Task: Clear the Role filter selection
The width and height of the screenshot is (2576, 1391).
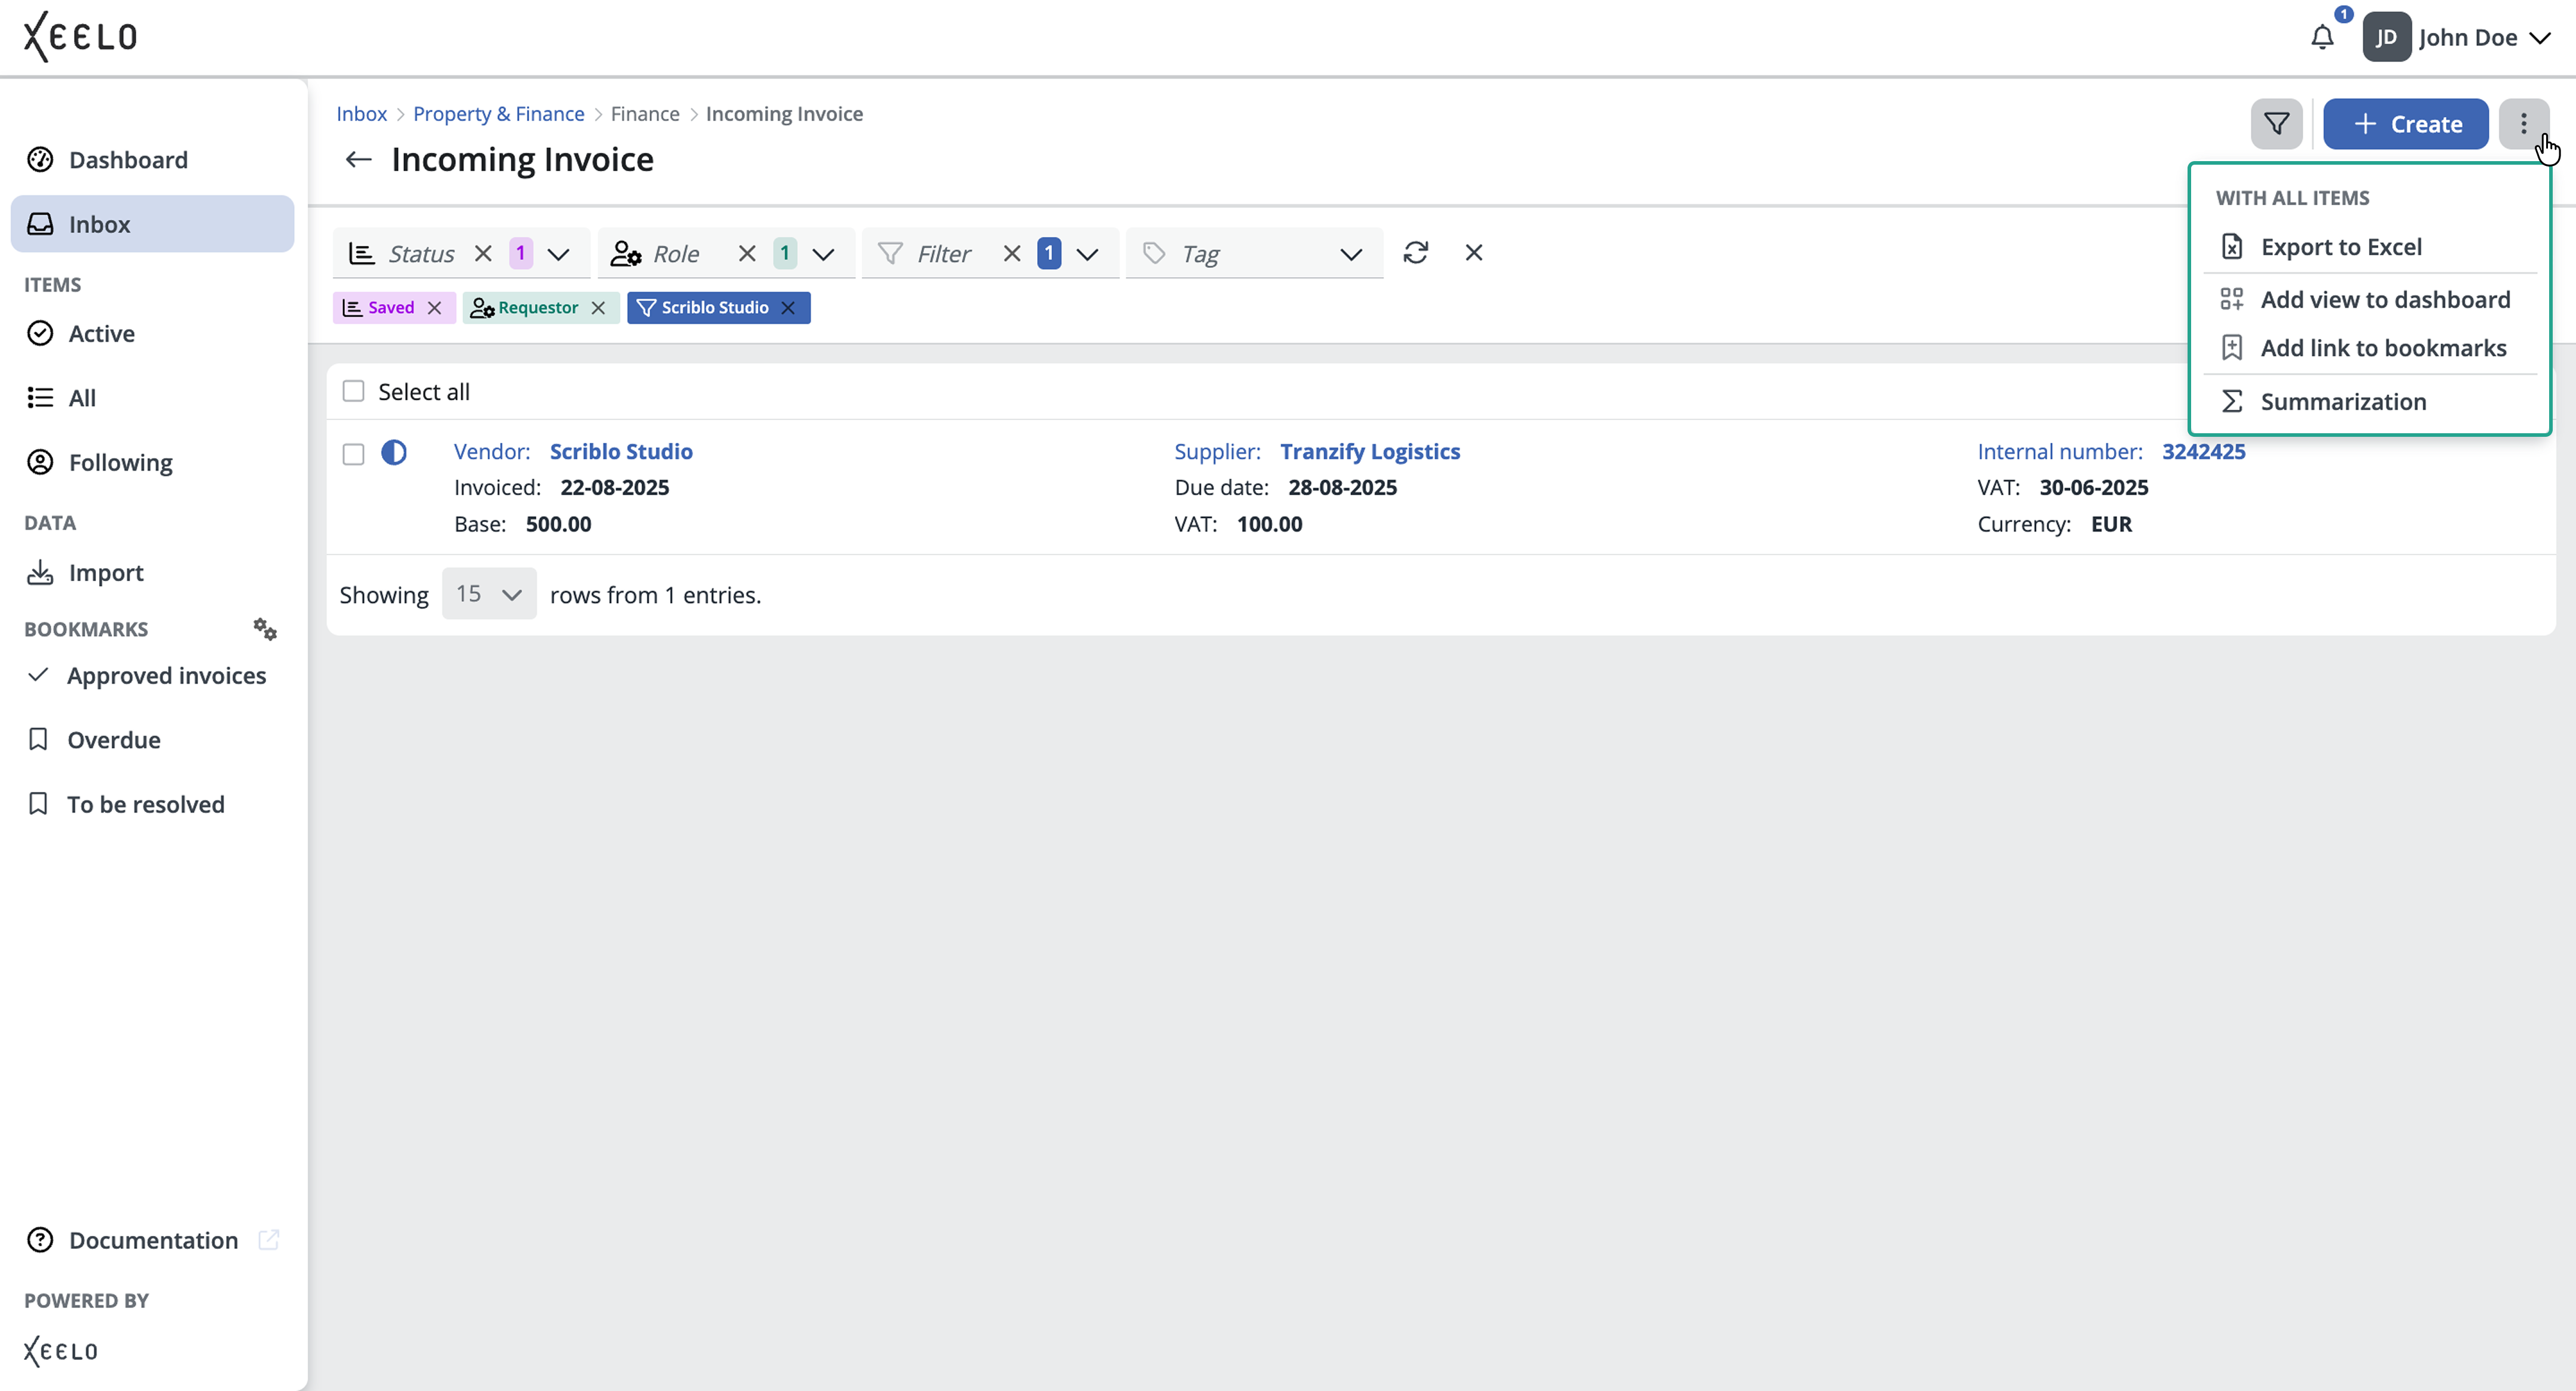Action: point(747,253)
